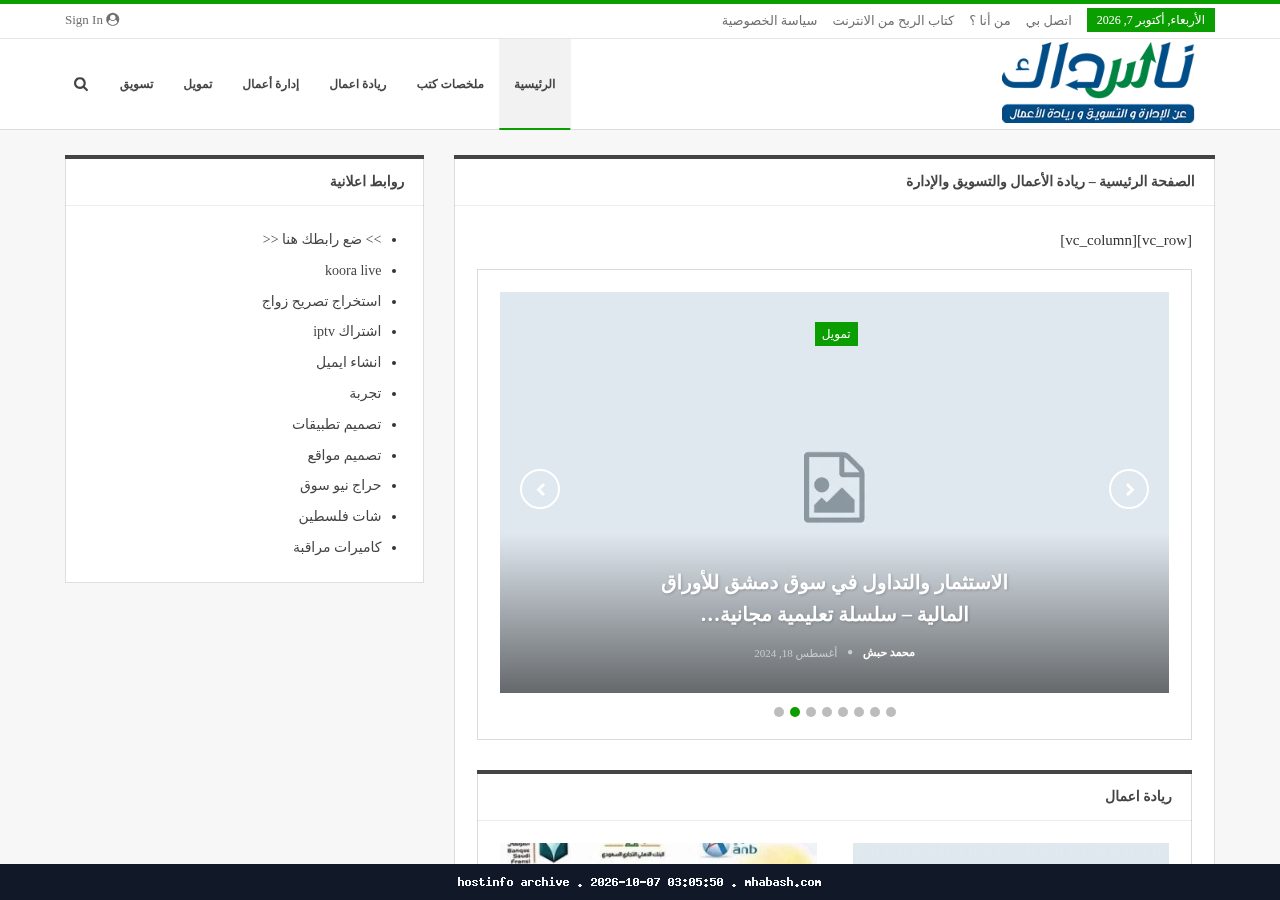Open تصميم تطبيقات sidebar link
Viewport: 1280px width, 900px height.
pyautogui.click(x=337, y=424)
